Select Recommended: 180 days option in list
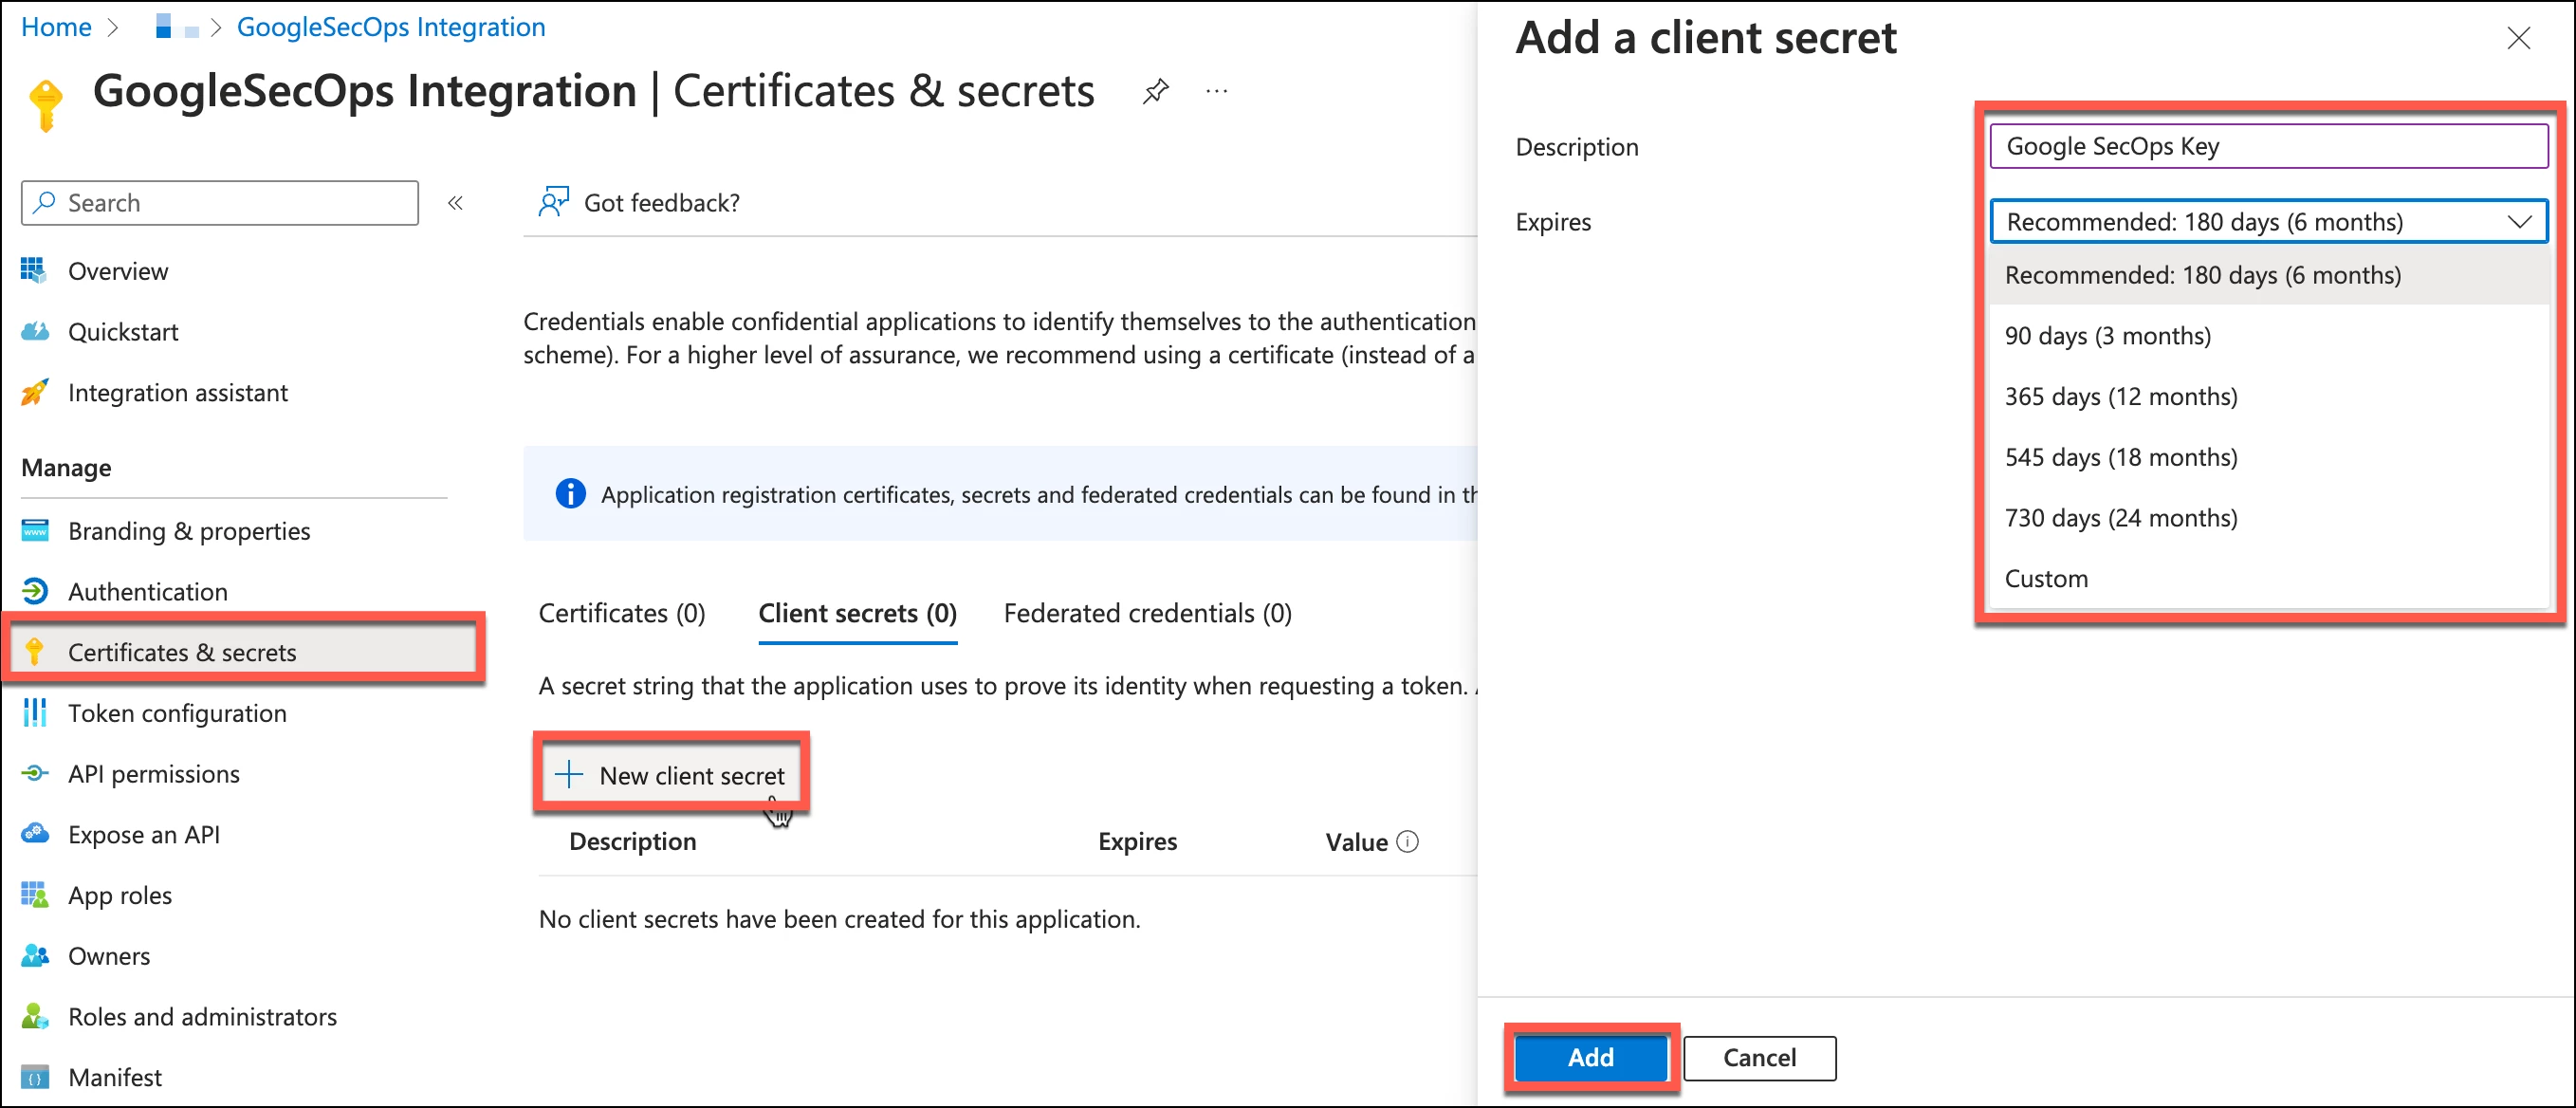Screen dimensions: 2576x1108 [x=2268, y=275]
